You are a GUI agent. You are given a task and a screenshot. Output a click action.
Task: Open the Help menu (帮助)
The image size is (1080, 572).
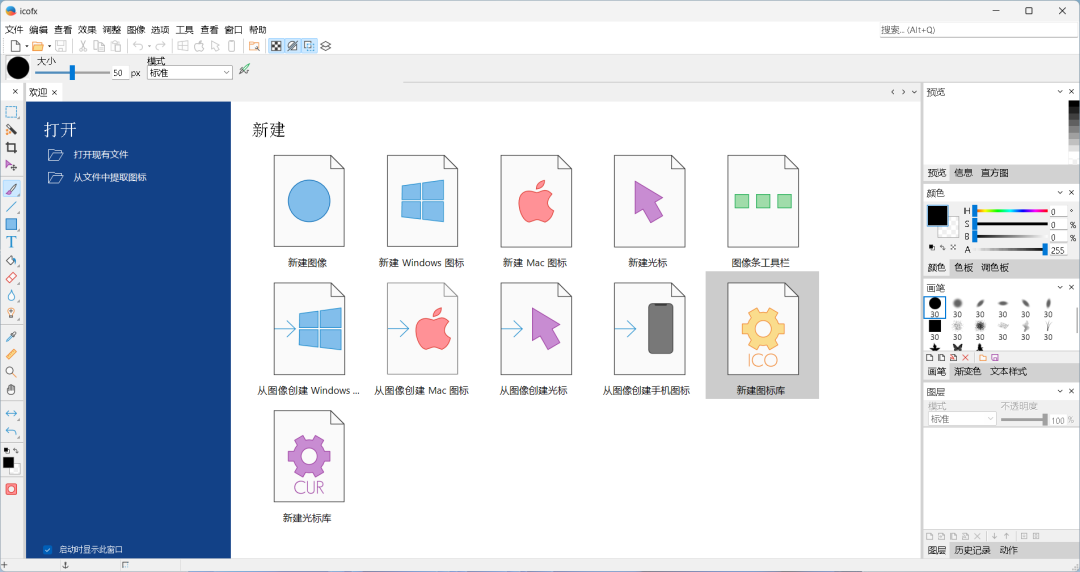tap(258, 30)
